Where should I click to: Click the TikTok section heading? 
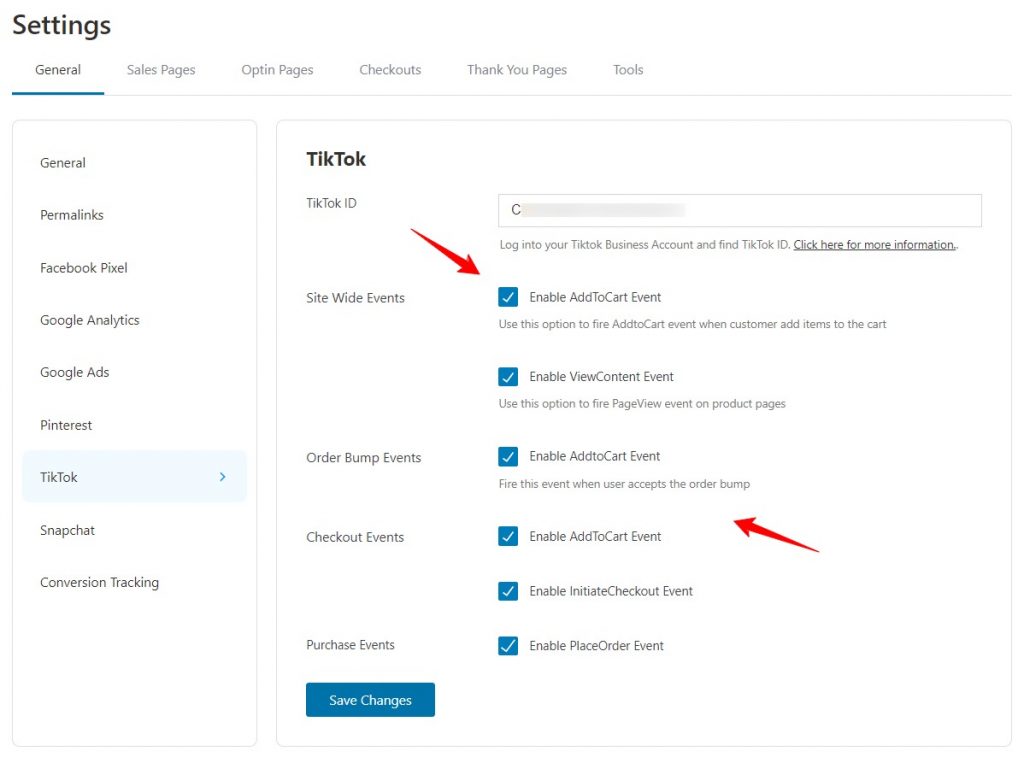pyautogui.click(x=336, y=159)
